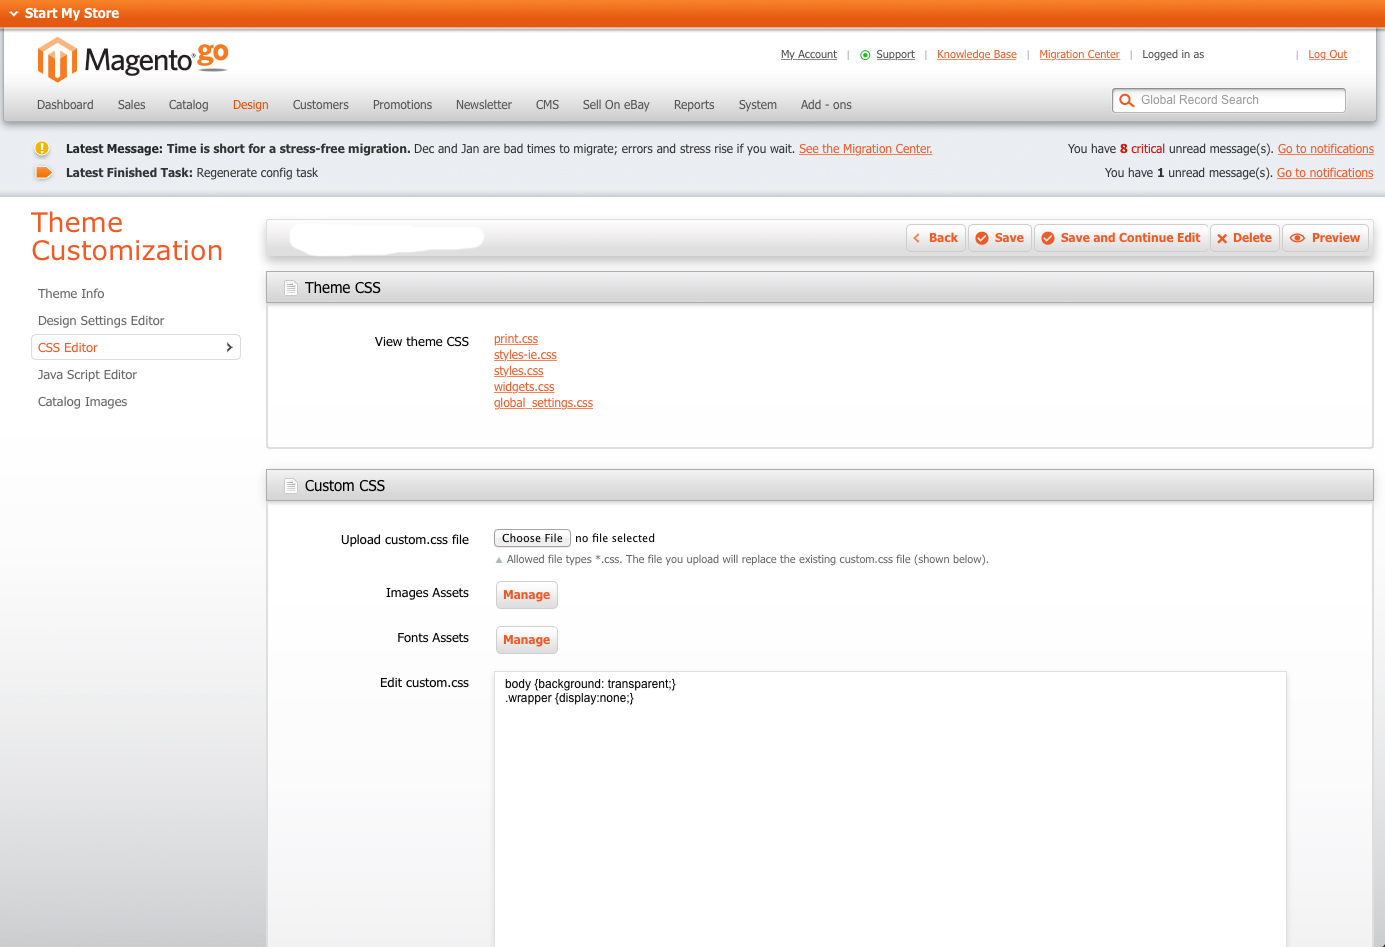Screen dimensions: 1385x947
Task: Select Design Settings Editor in sidebar
Action: (x=101, y=321)
